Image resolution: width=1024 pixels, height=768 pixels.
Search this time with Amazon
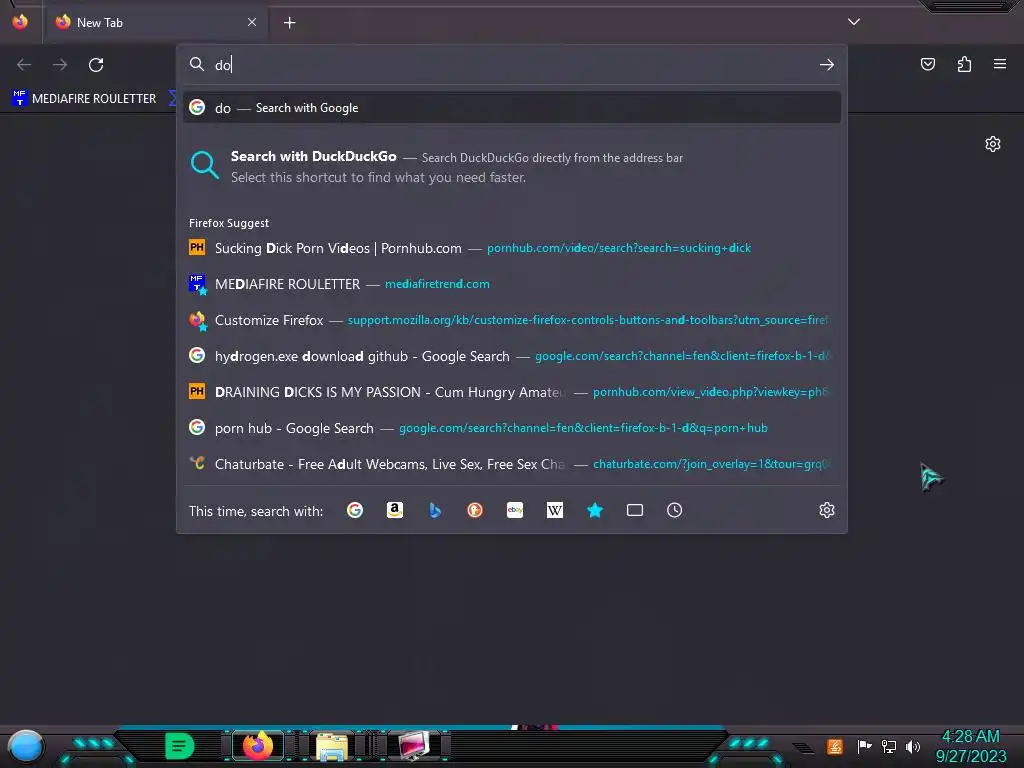394,510
